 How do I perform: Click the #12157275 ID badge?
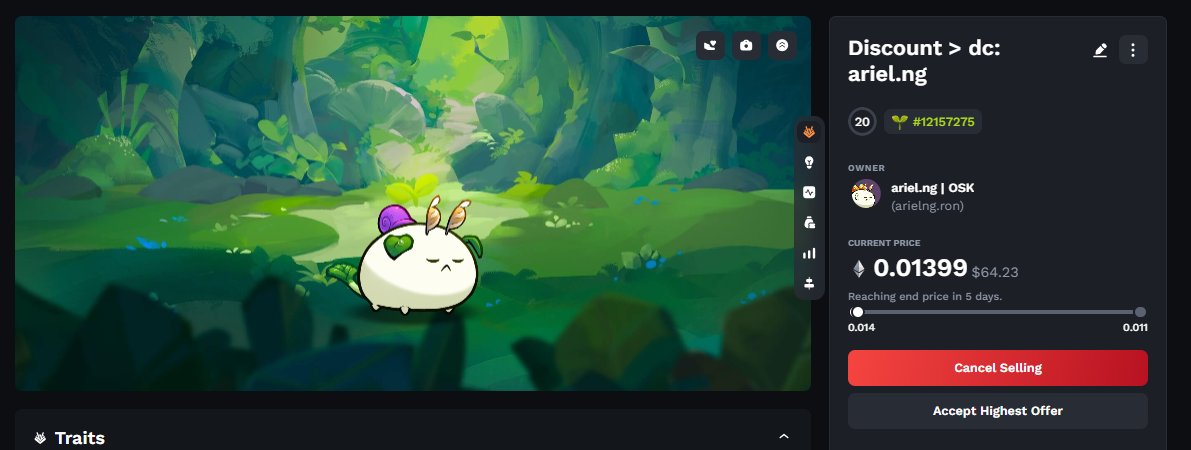(x=933, y=122)
